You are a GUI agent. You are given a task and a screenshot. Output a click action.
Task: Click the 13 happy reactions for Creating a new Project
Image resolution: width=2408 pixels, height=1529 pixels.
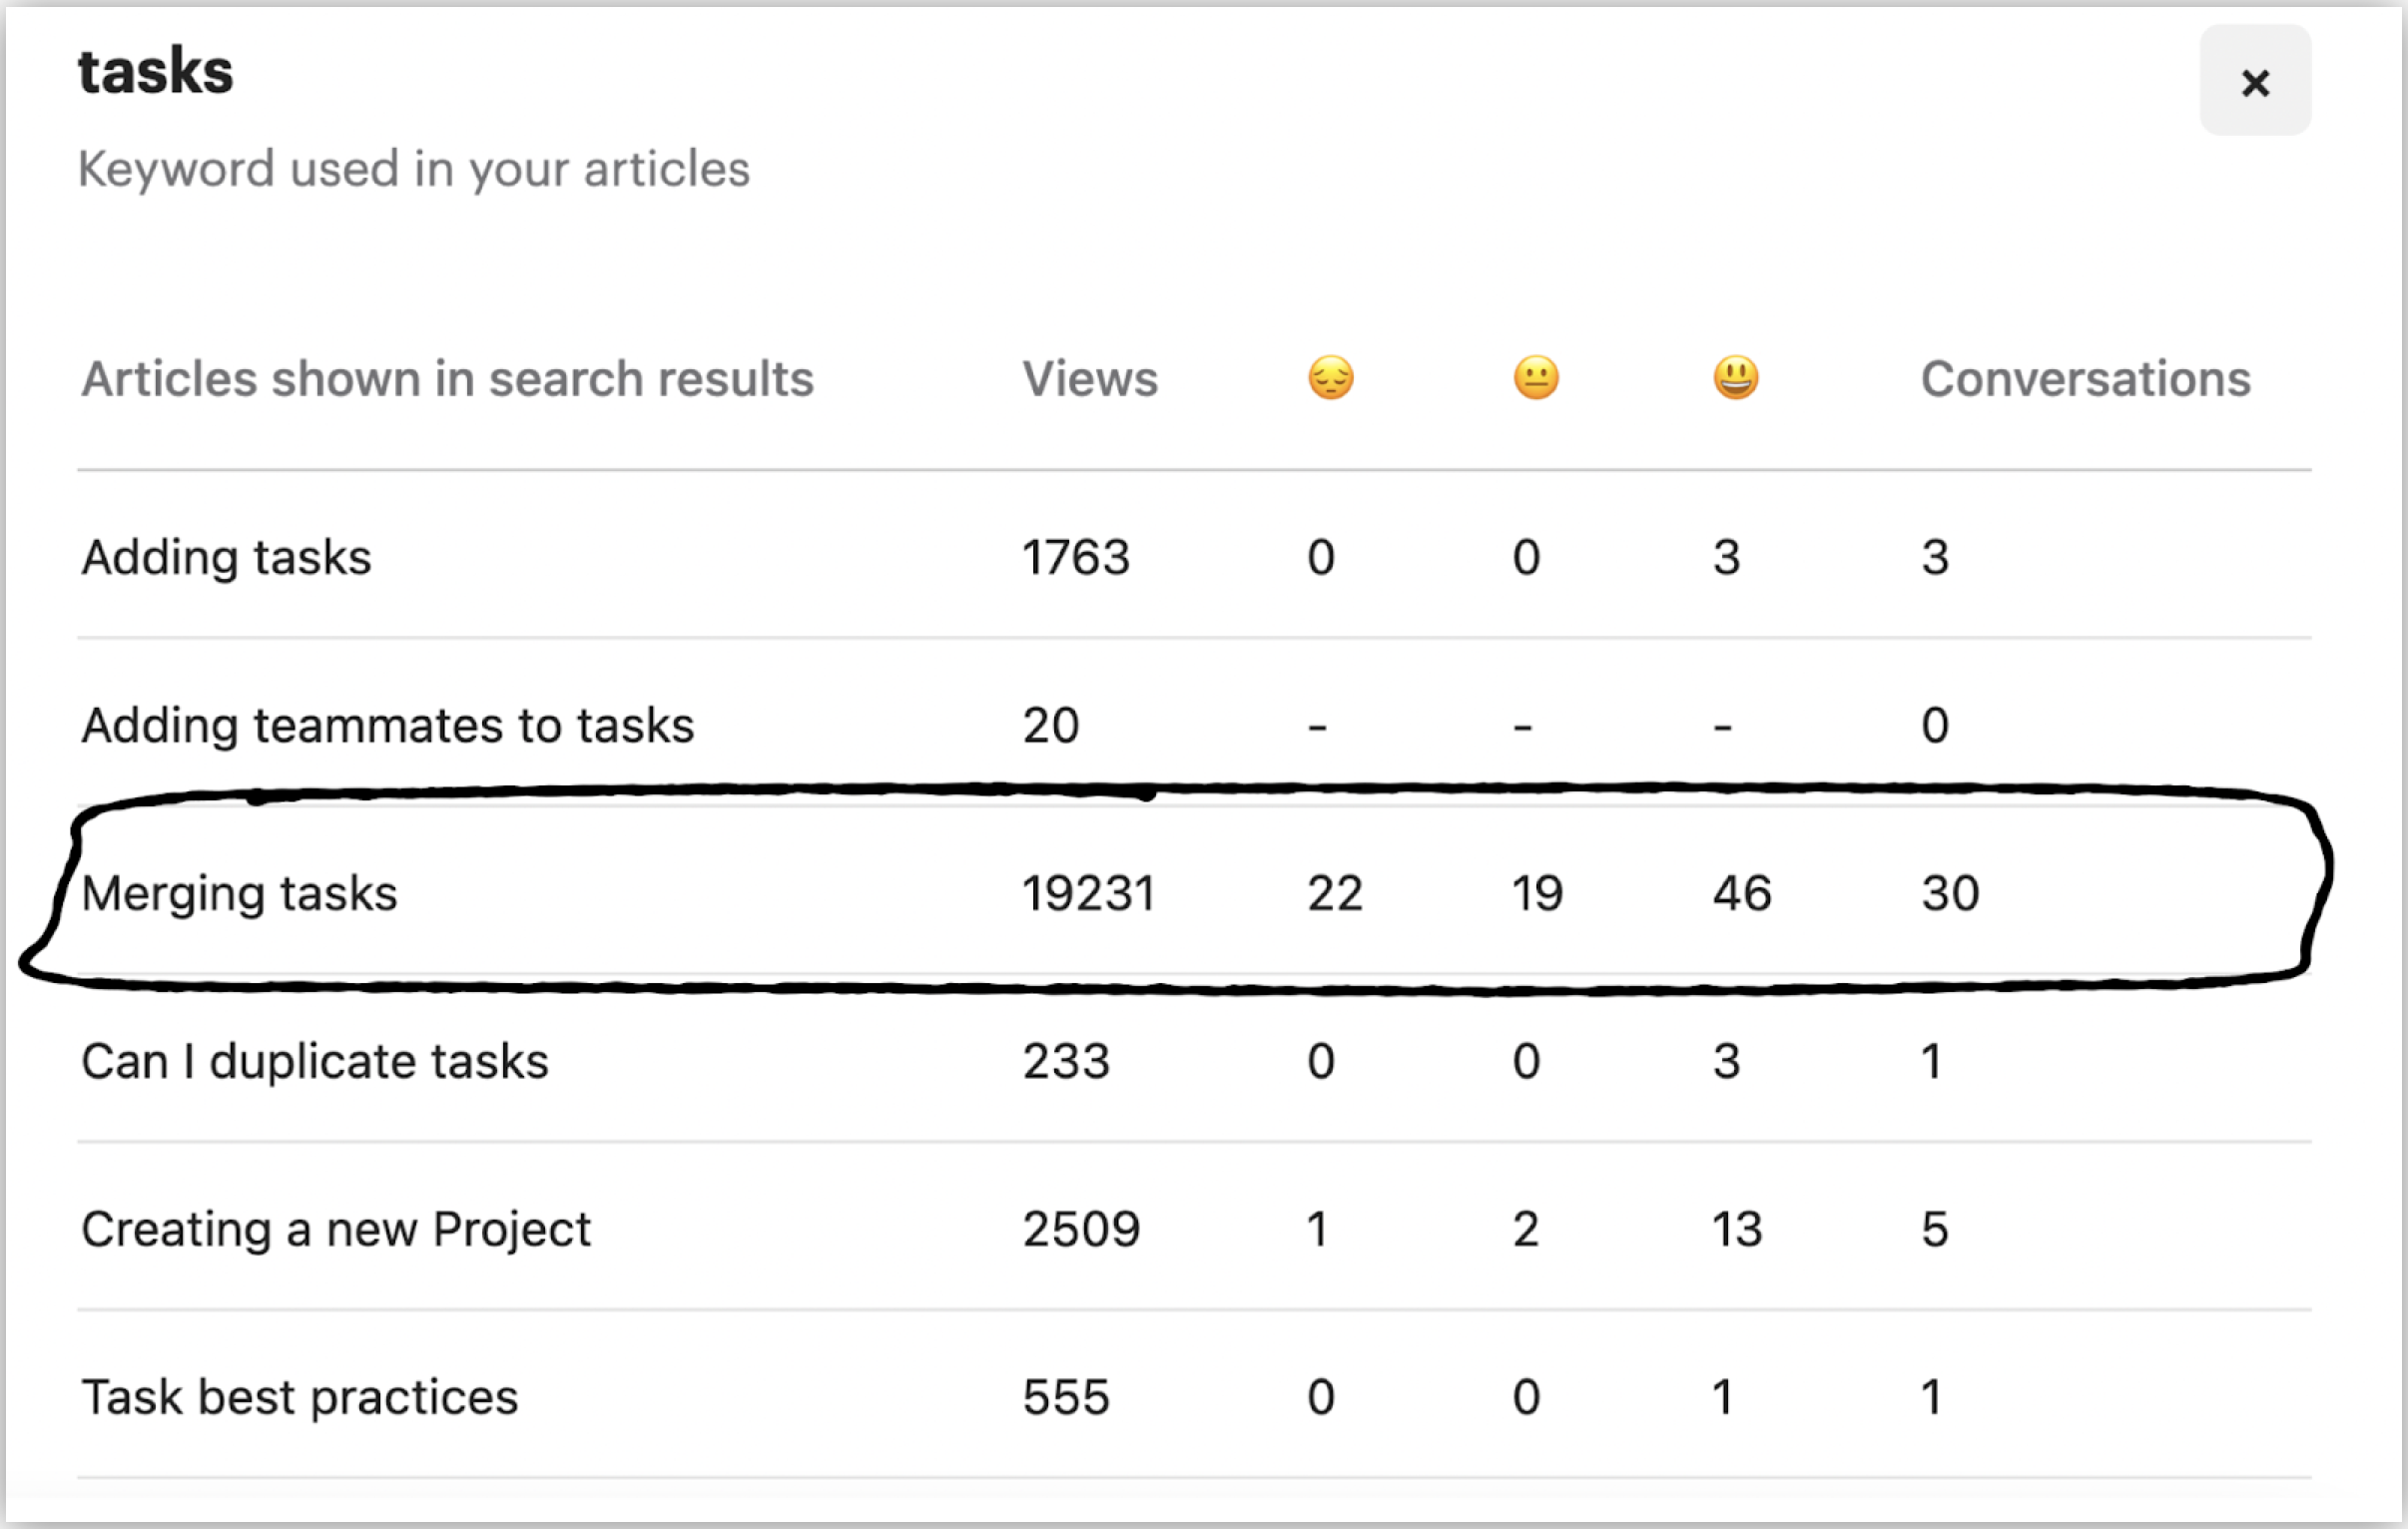[1738, 1229]
